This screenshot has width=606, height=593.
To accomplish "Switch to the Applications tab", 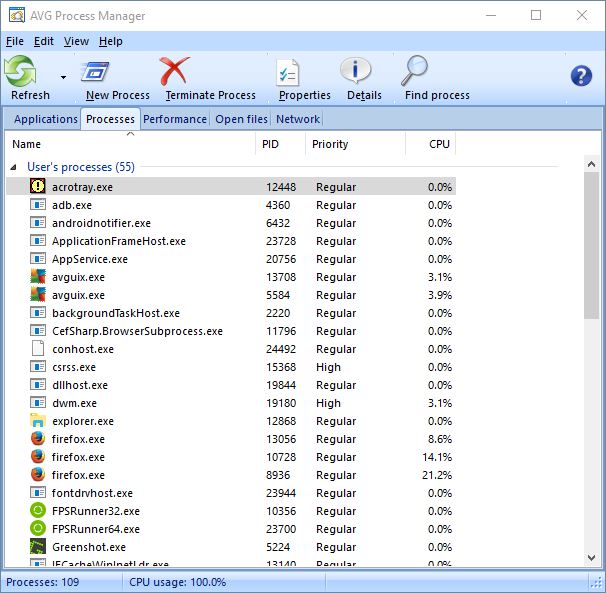I will click(46, 119).
